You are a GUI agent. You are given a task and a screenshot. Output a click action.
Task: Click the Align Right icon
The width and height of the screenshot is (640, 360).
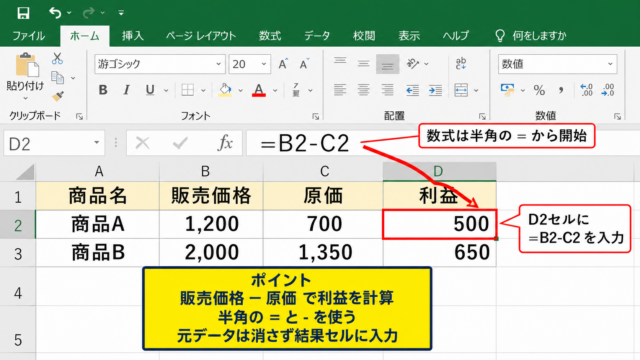click(x=387, y=90)
